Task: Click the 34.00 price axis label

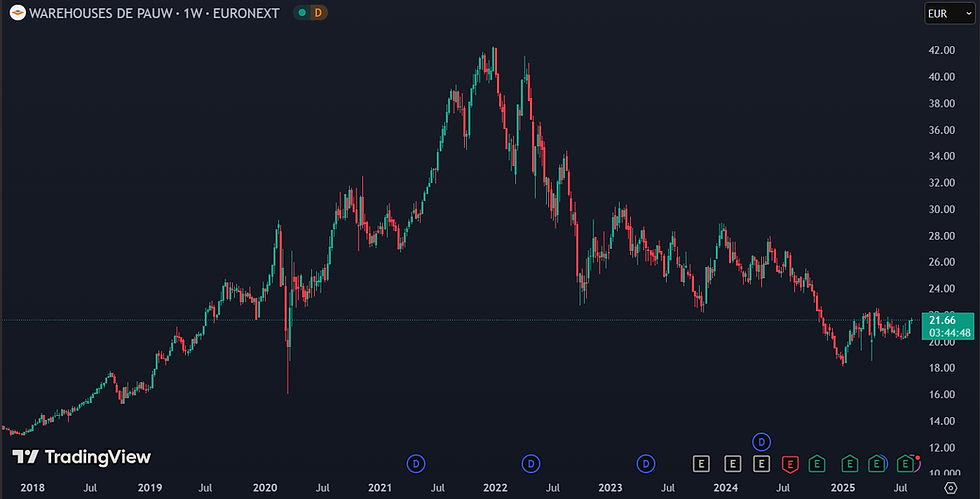Action: 942,156
